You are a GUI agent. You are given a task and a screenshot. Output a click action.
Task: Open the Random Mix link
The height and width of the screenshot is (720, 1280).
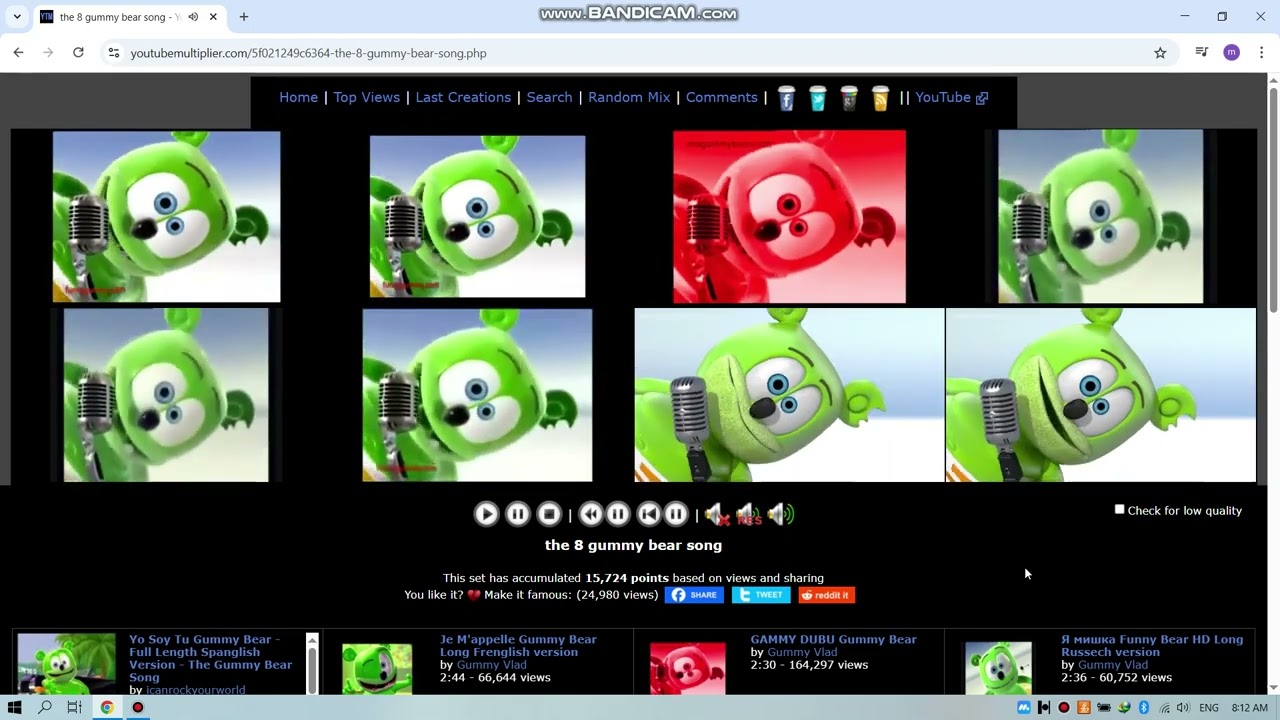click(629, 97)
